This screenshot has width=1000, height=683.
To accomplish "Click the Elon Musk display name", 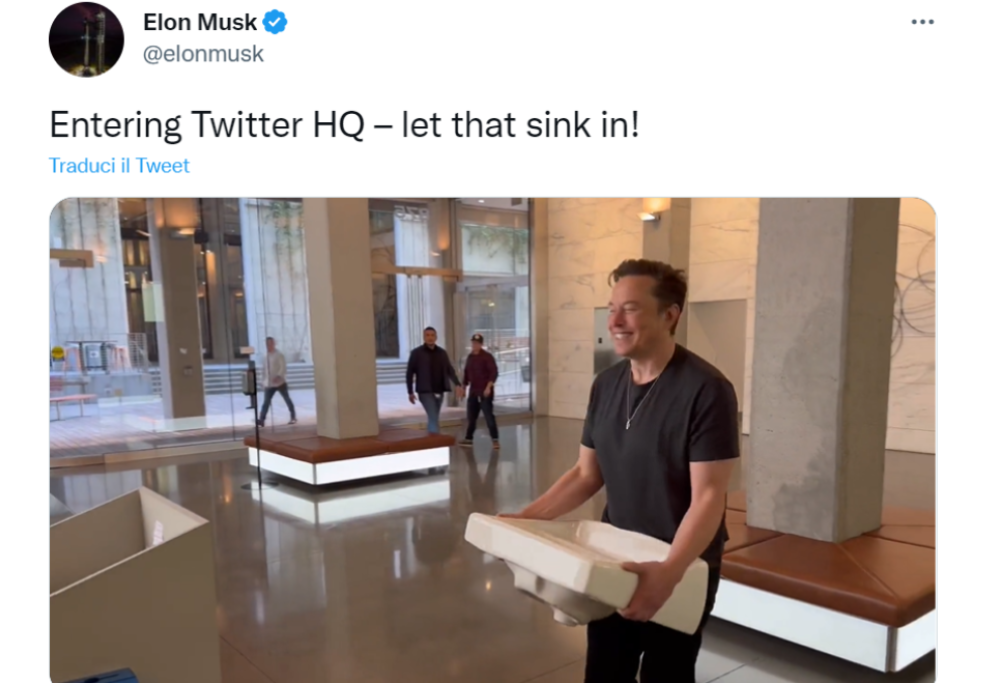I will tap(200, 22).
